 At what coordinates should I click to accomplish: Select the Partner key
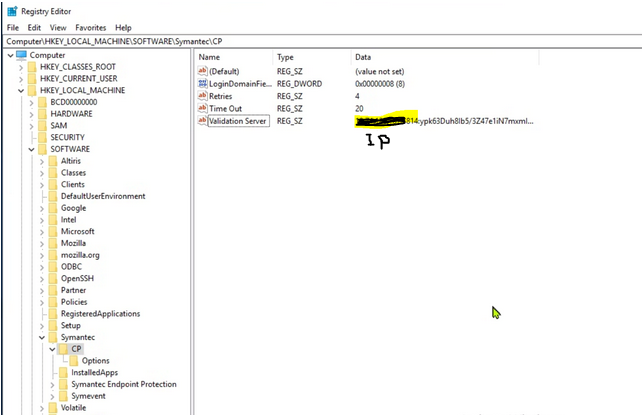click(73, 290)
